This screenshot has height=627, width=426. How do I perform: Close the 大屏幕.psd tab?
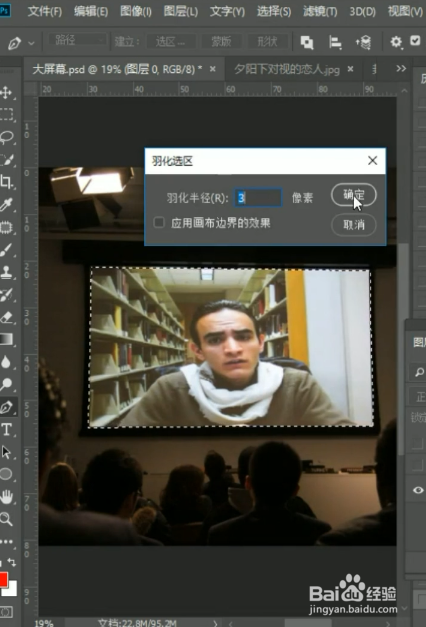pos(213,69)
